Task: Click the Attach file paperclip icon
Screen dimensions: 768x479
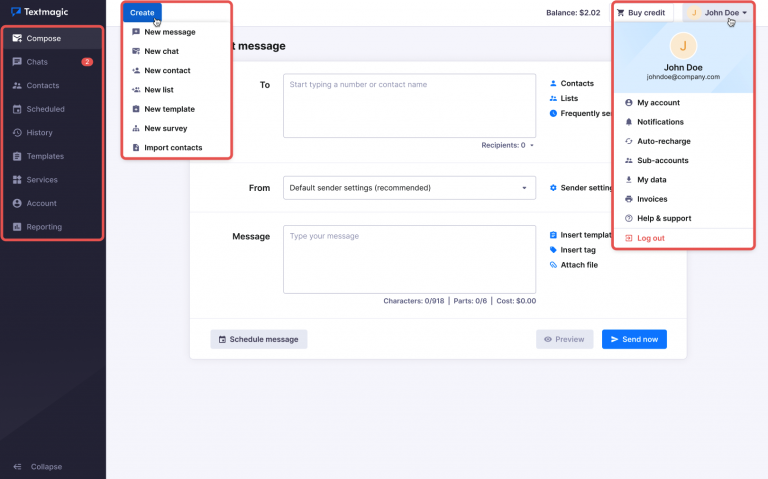Action: click(553, 265)
